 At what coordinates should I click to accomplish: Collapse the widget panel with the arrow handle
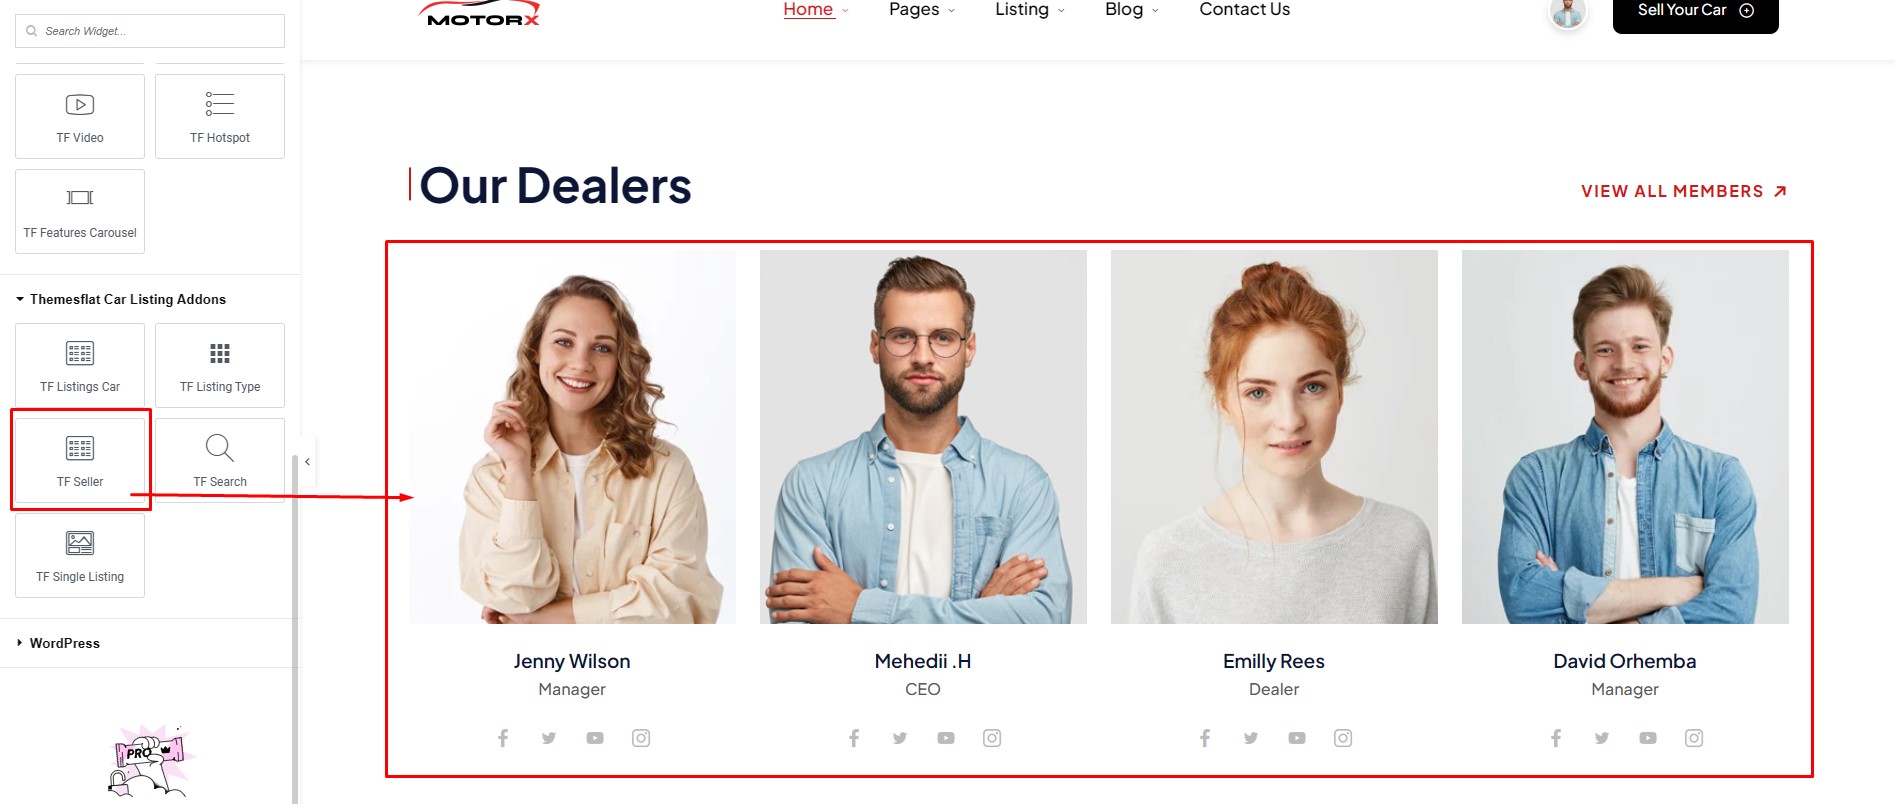coord(308,462)
